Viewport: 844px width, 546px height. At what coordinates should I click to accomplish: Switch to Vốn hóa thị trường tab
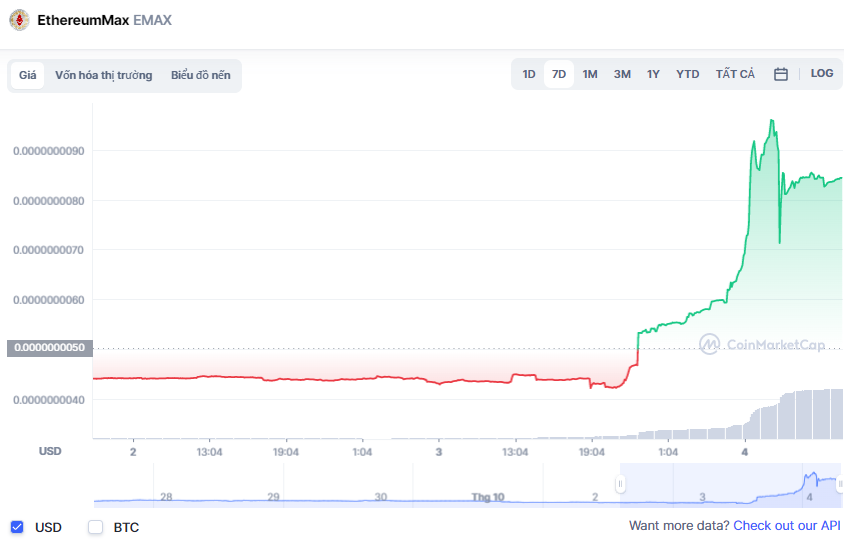tap(103, 75)
